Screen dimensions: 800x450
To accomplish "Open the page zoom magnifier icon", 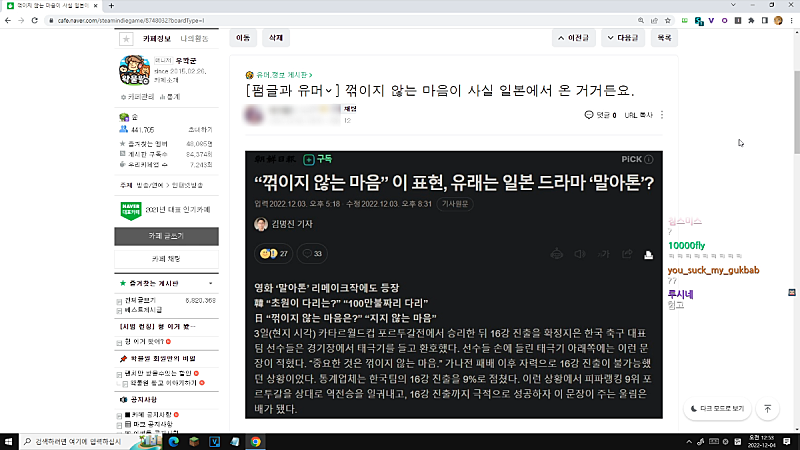I will 641,20.
